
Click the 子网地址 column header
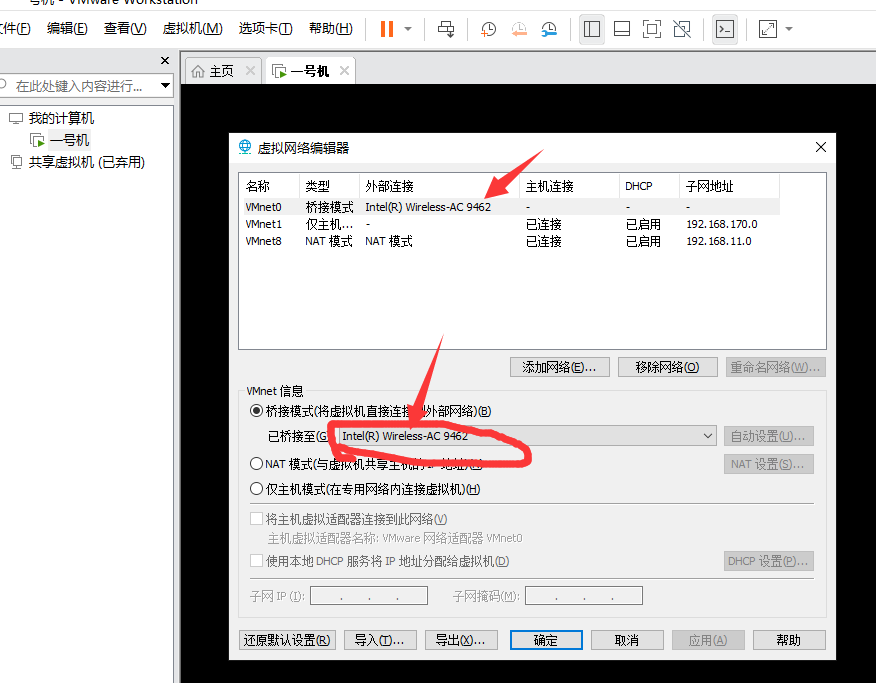click(729, 186)
